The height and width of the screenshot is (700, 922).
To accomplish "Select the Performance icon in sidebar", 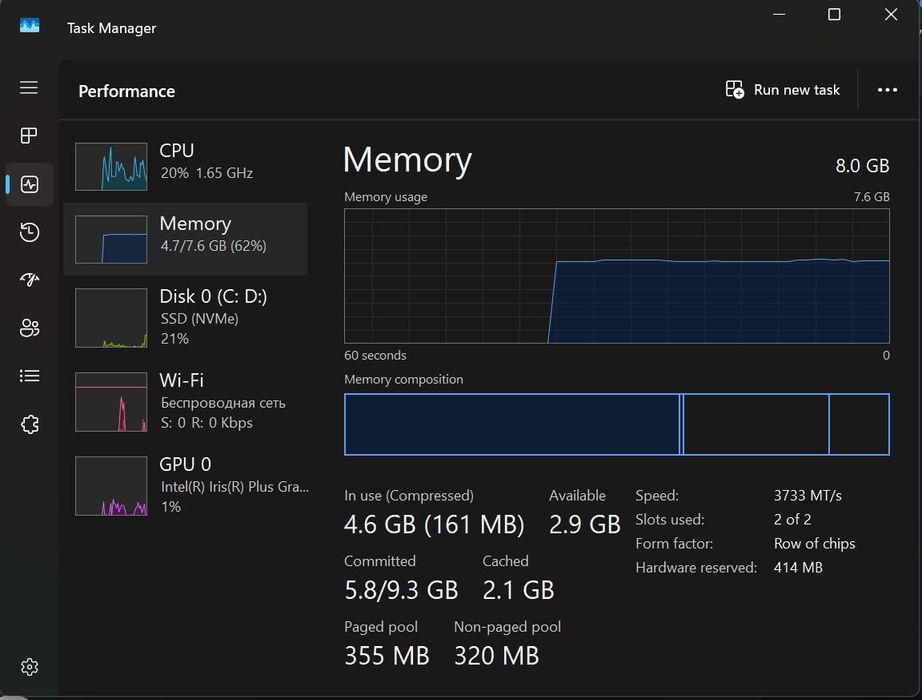I will click(x=29, y=184).
